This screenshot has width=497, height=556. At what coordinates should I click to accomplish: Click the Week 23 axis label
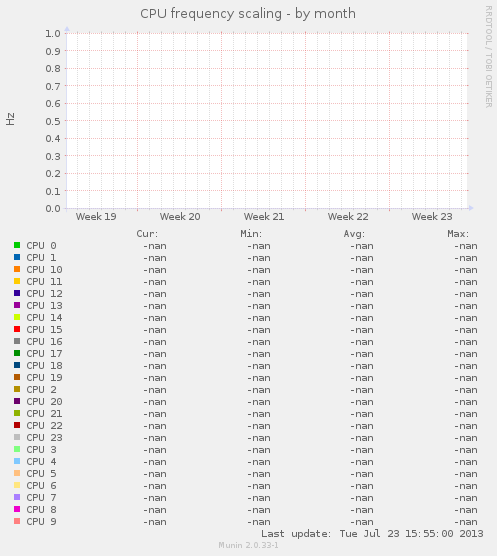click(x=432, y=217)
